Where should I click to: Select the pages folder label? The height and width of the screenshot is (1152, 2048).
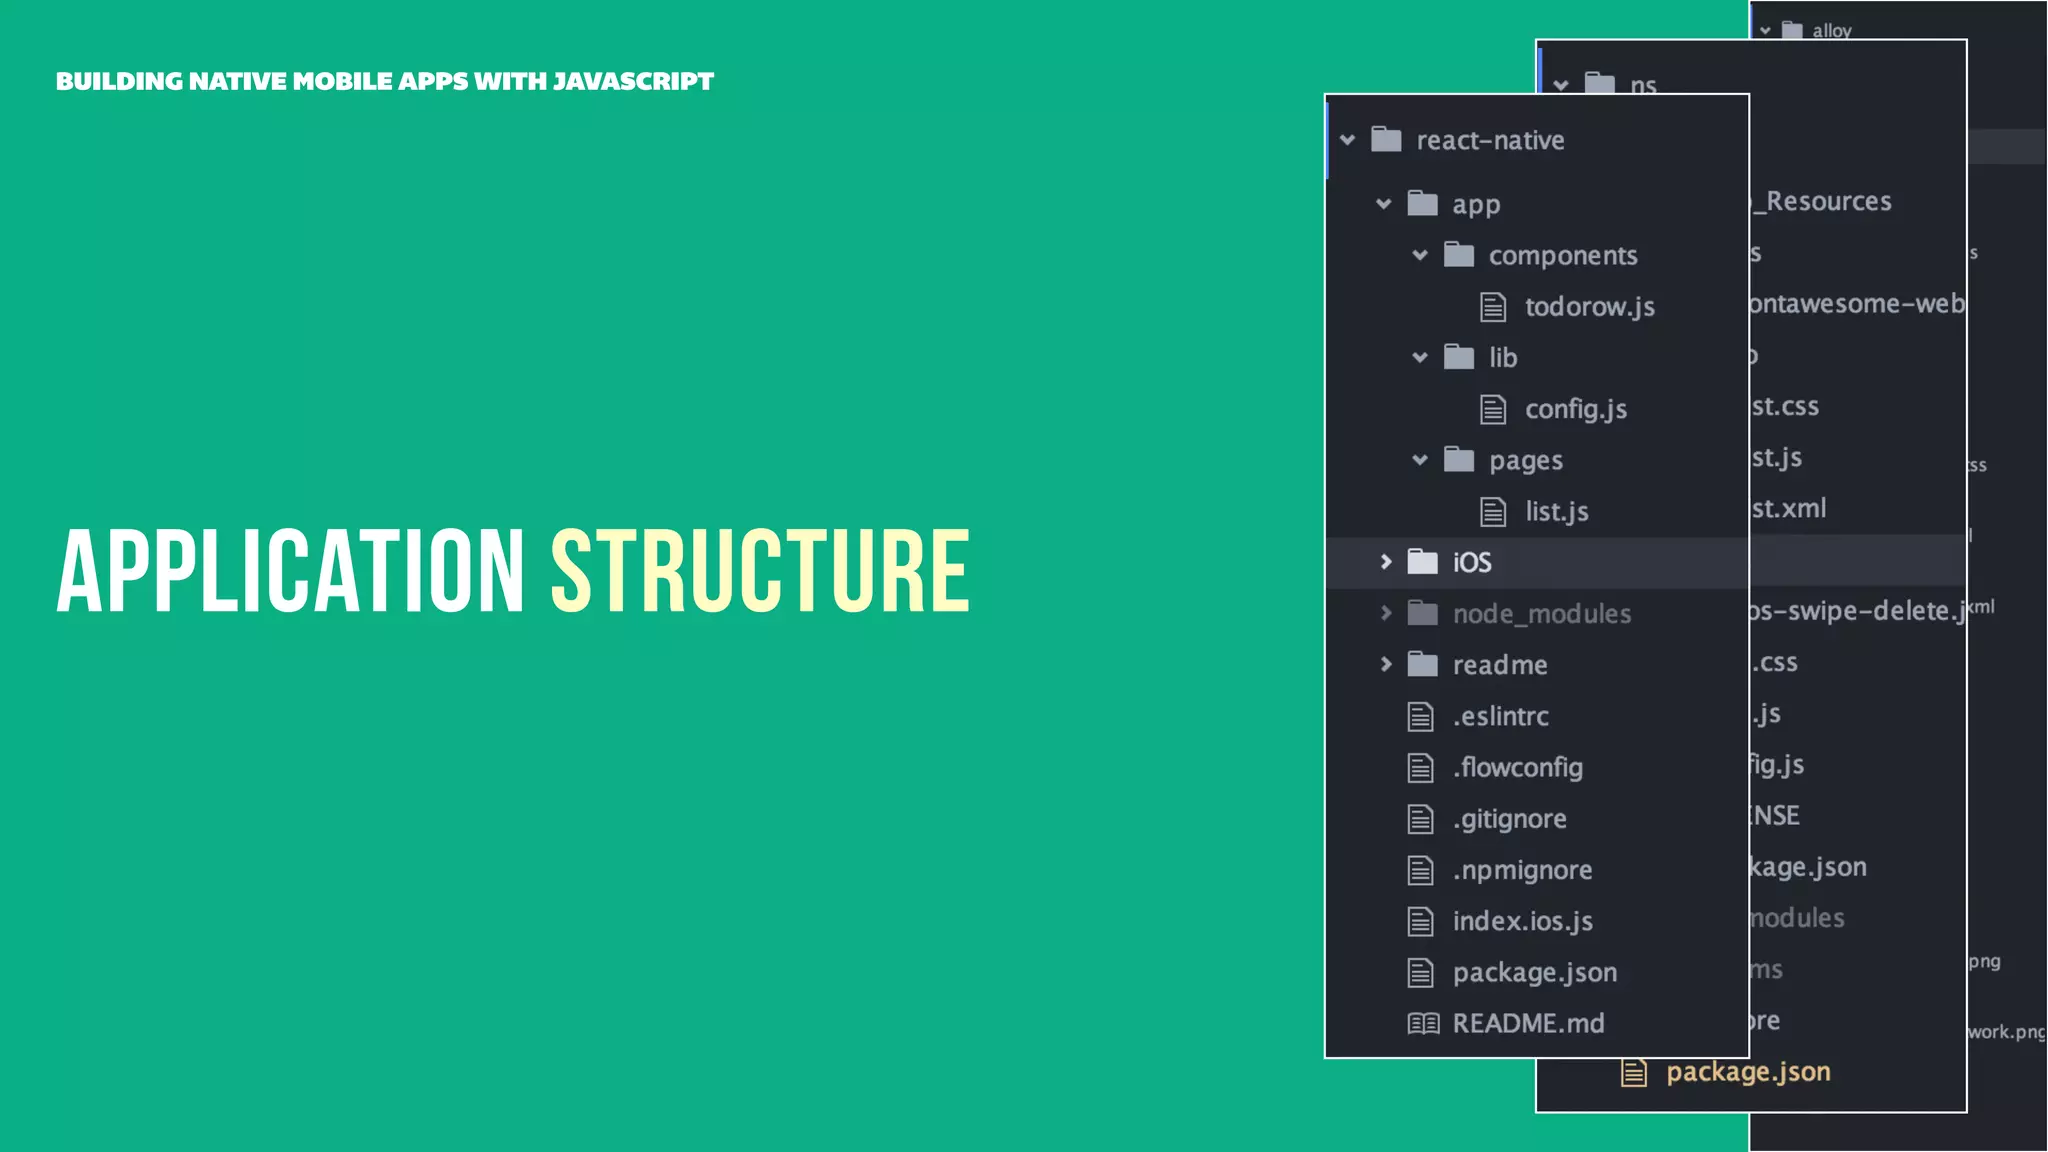(x=1526, y=460)
